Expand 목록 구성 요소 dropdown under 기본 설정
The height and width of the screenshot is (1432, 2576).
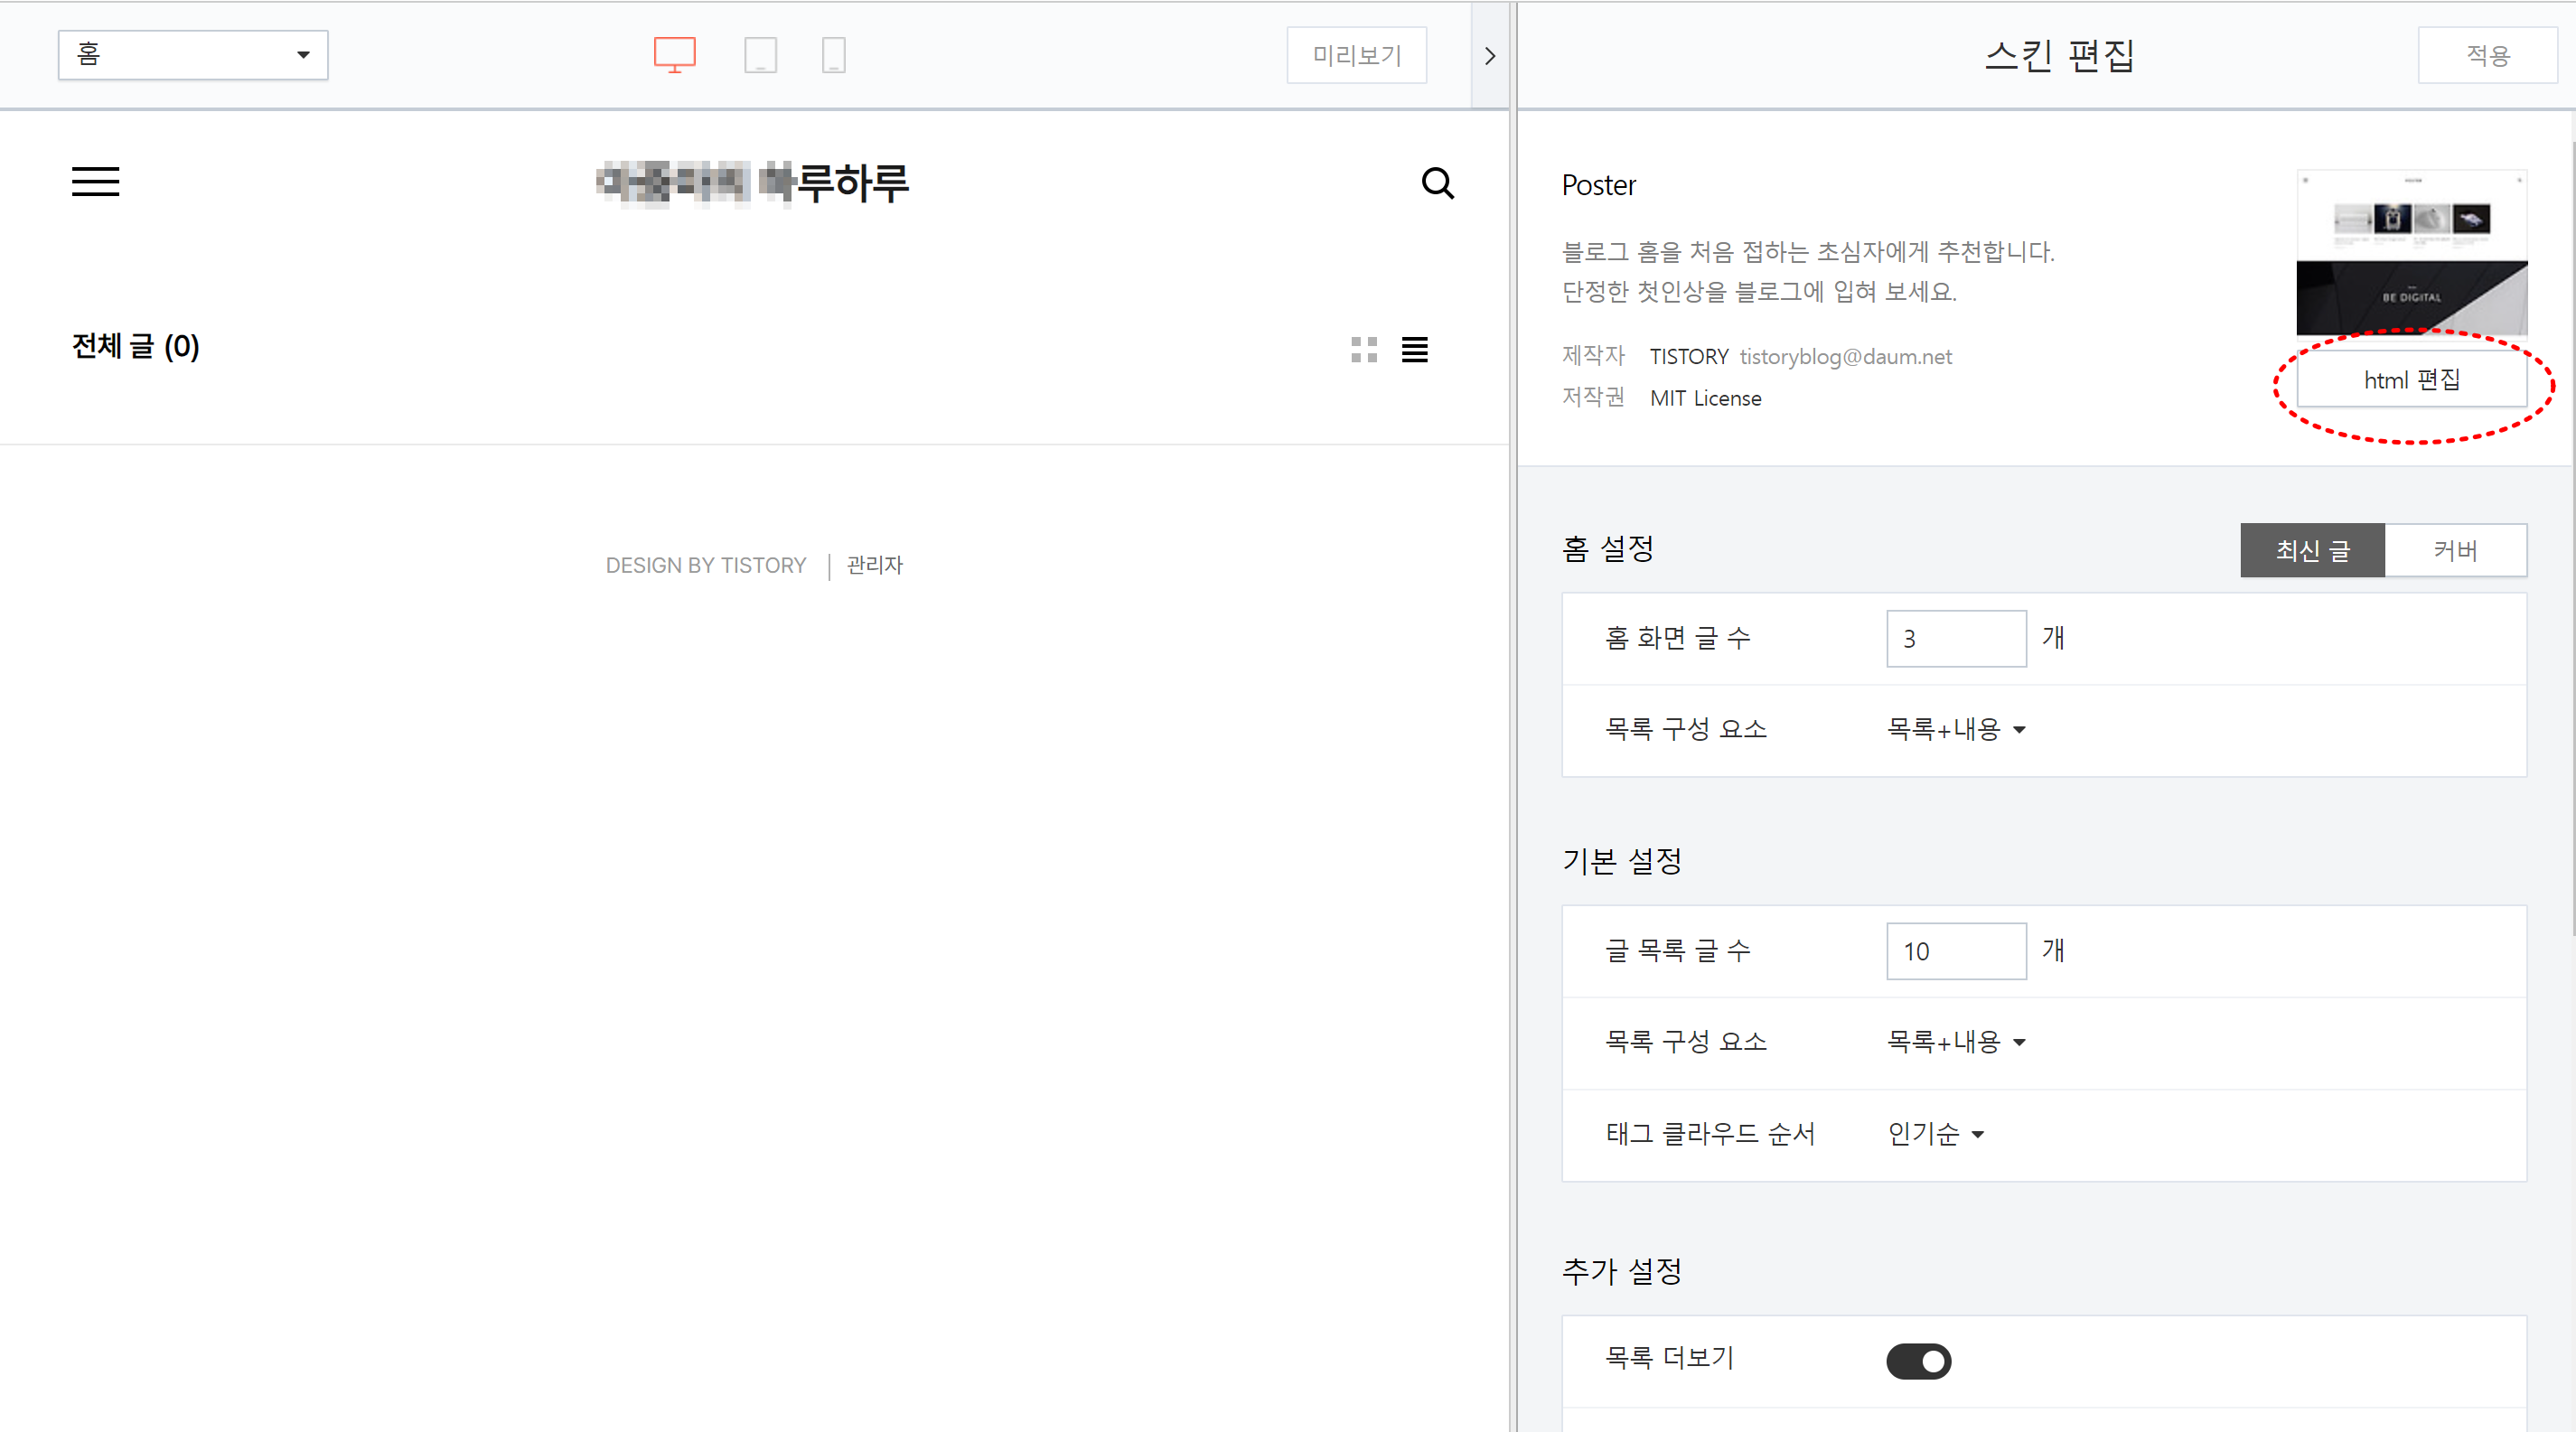[x=1955, y=1042]
